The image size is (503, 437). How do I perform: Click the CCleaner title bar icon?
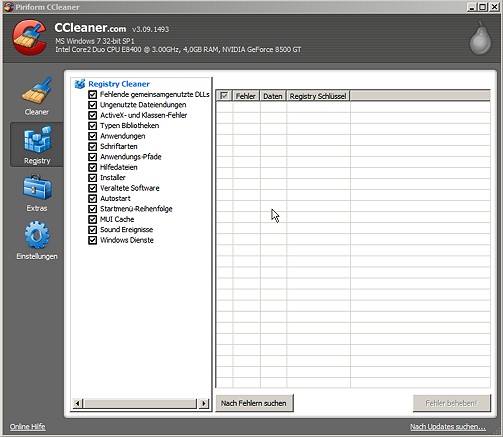(x=9, y=7)
